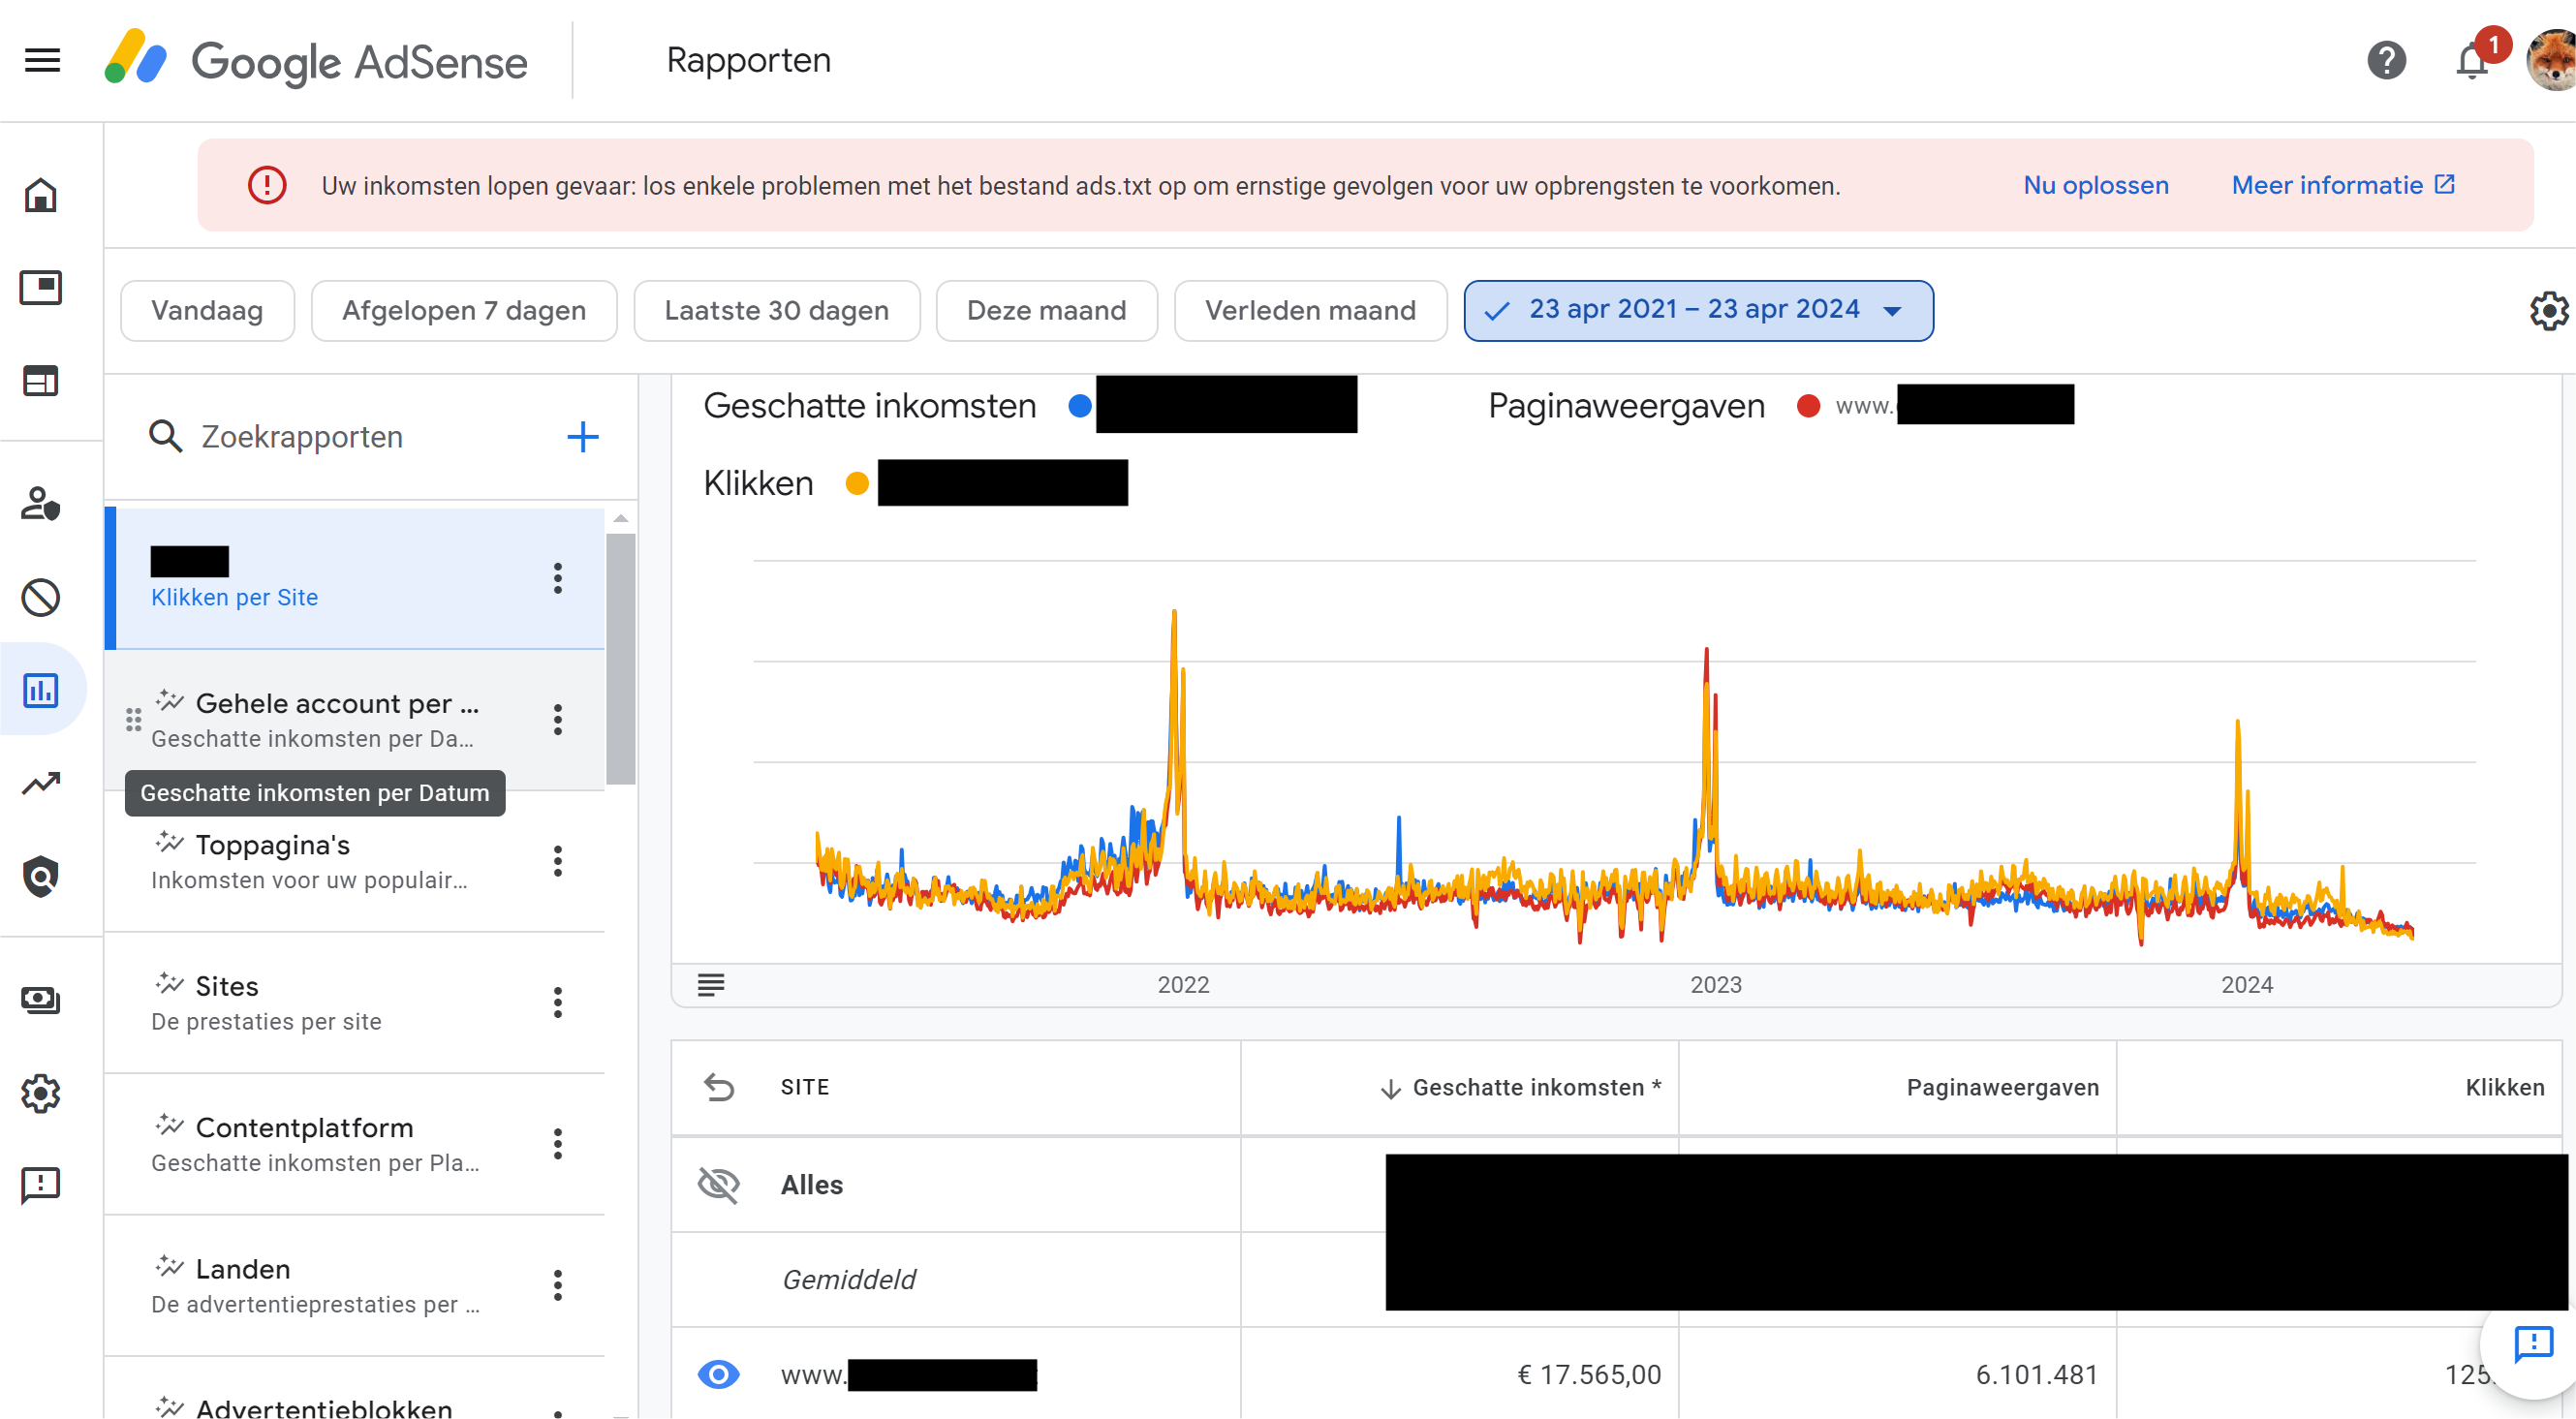Select the Vandaag date filter
Viewport: 2576px width, 1419px height.
pos(207,311)
